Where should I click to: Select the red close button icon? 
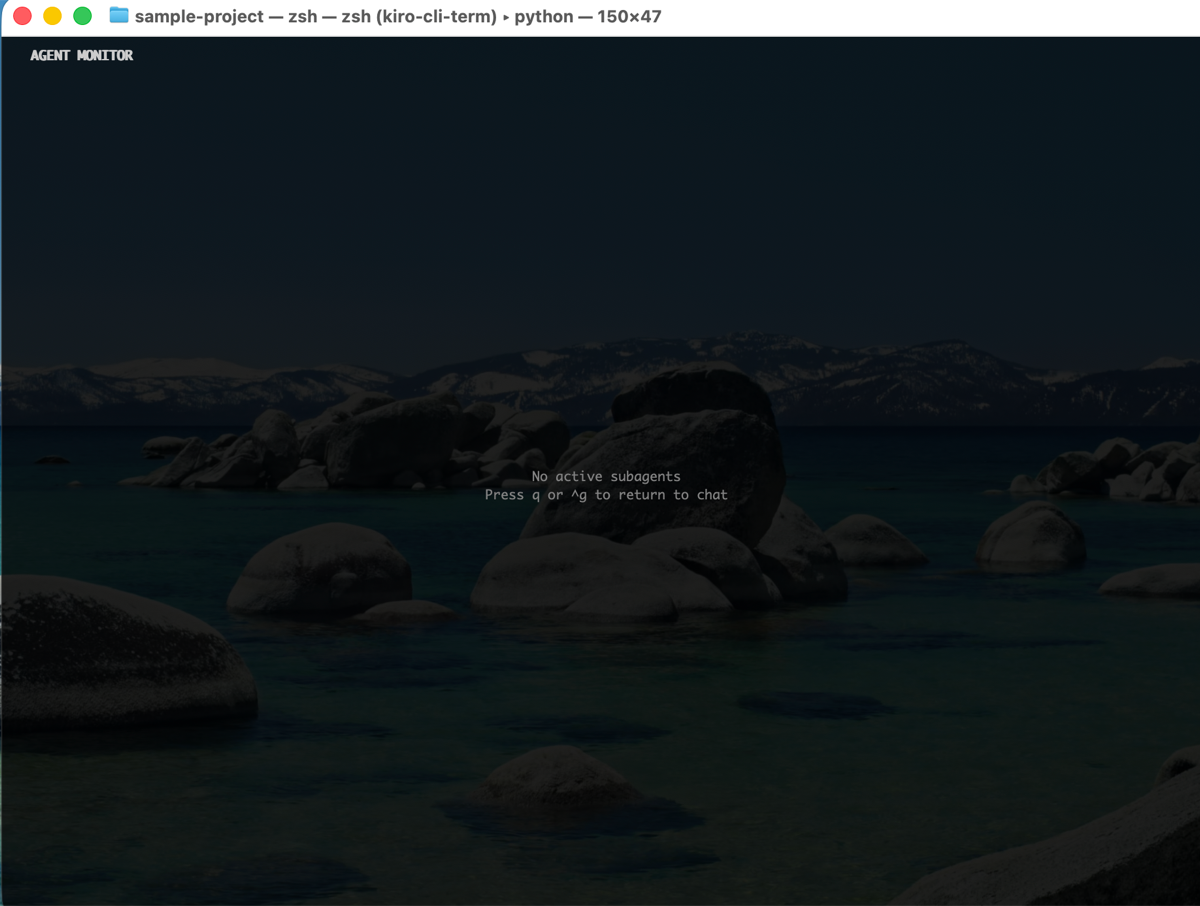tap(21, 16)
